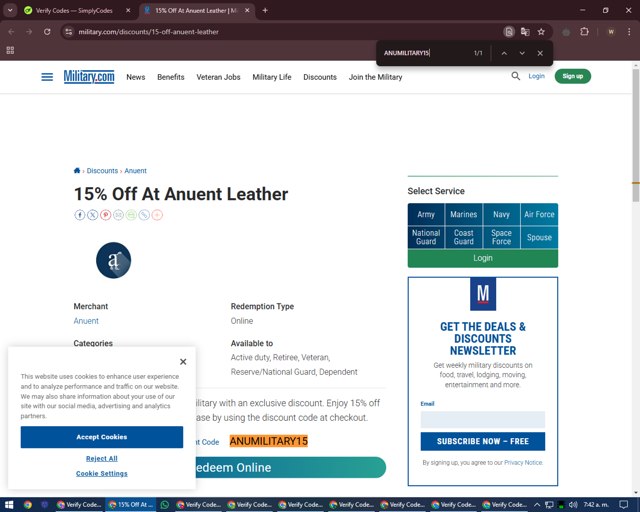View site information icon in address bar
The height and width of the screenshot is (512, 640).
69,32
